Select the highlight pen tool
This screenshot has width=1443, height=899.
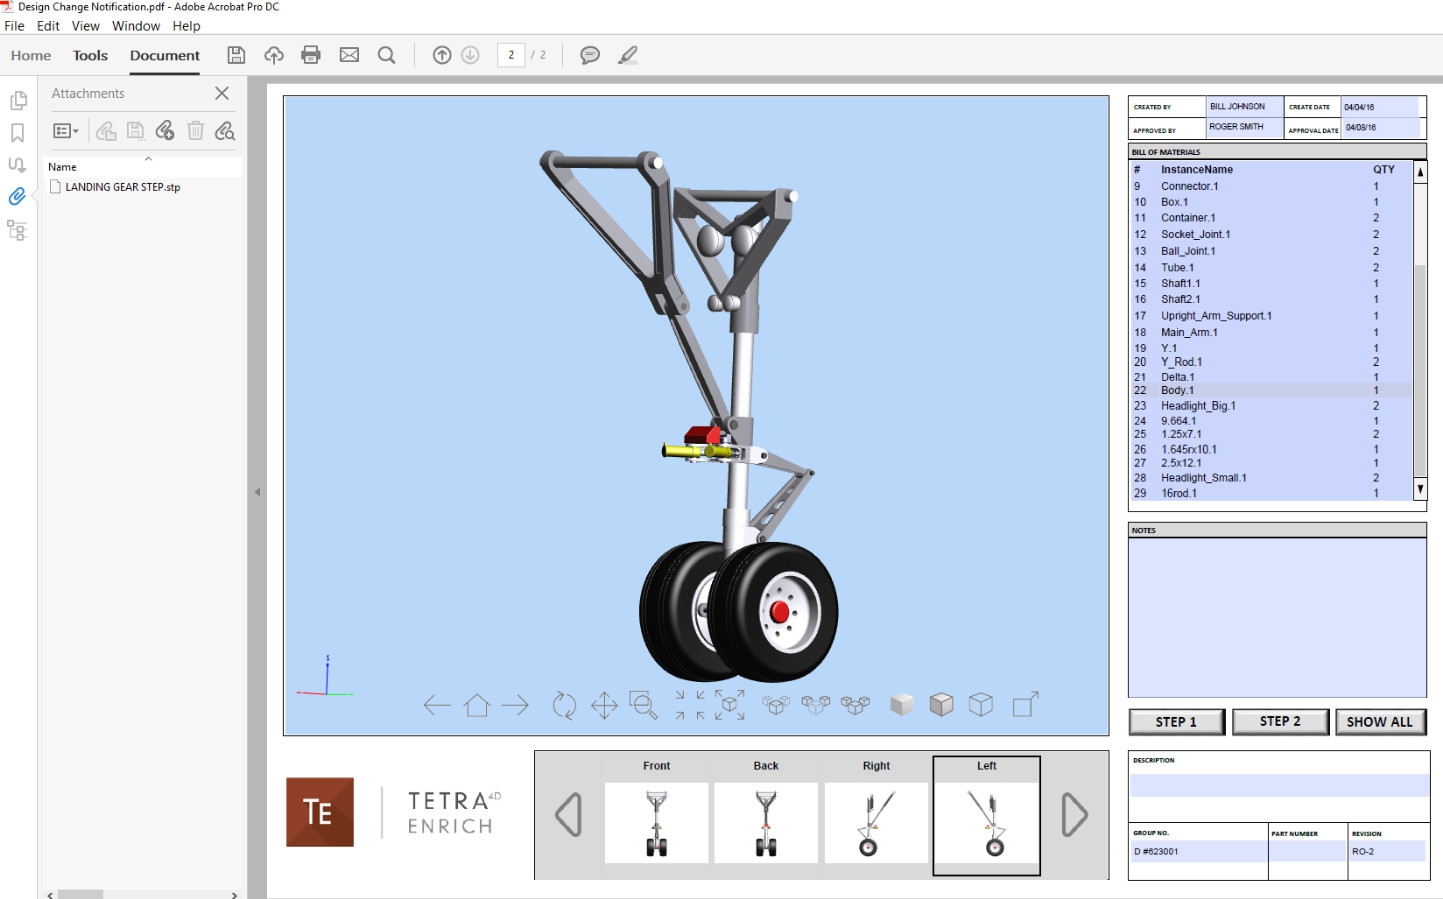pos(628,55)
